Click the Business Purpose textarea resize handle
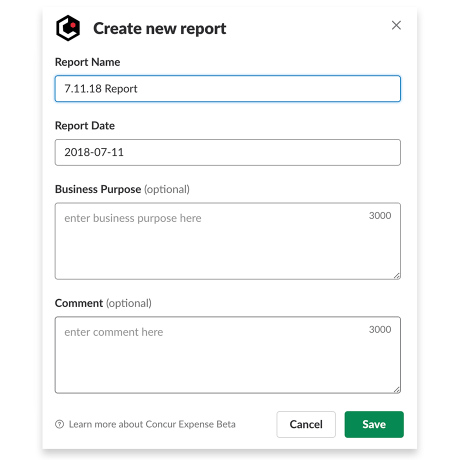 396,276
